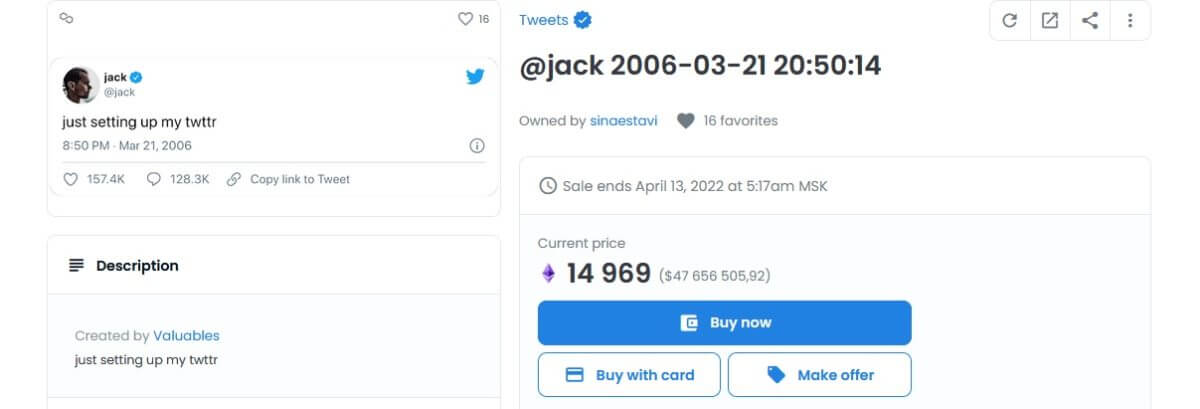Favorite the item via top-left card heart

point(465,19)
